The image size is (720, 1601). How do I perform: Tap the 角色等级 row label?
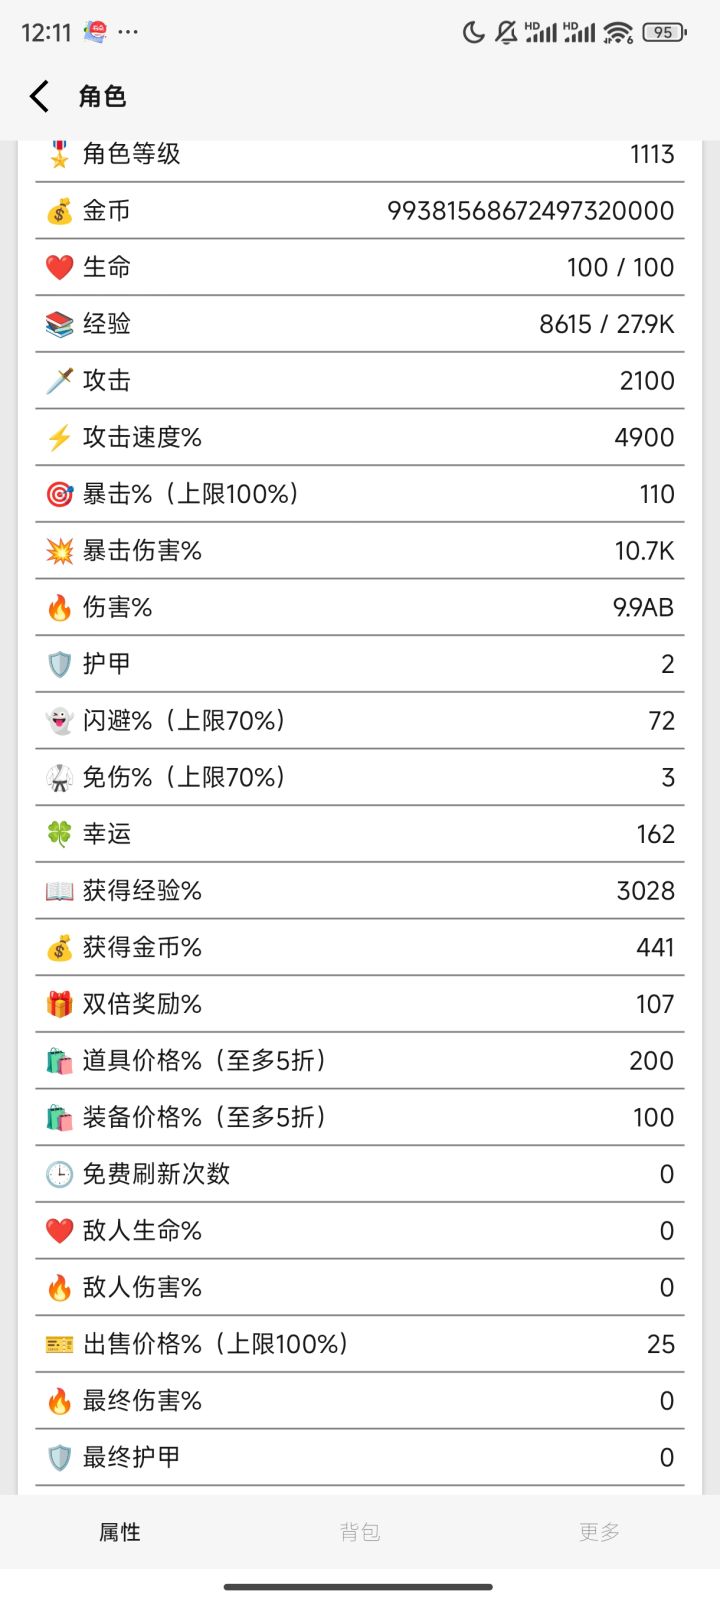(x=131, y=154)
